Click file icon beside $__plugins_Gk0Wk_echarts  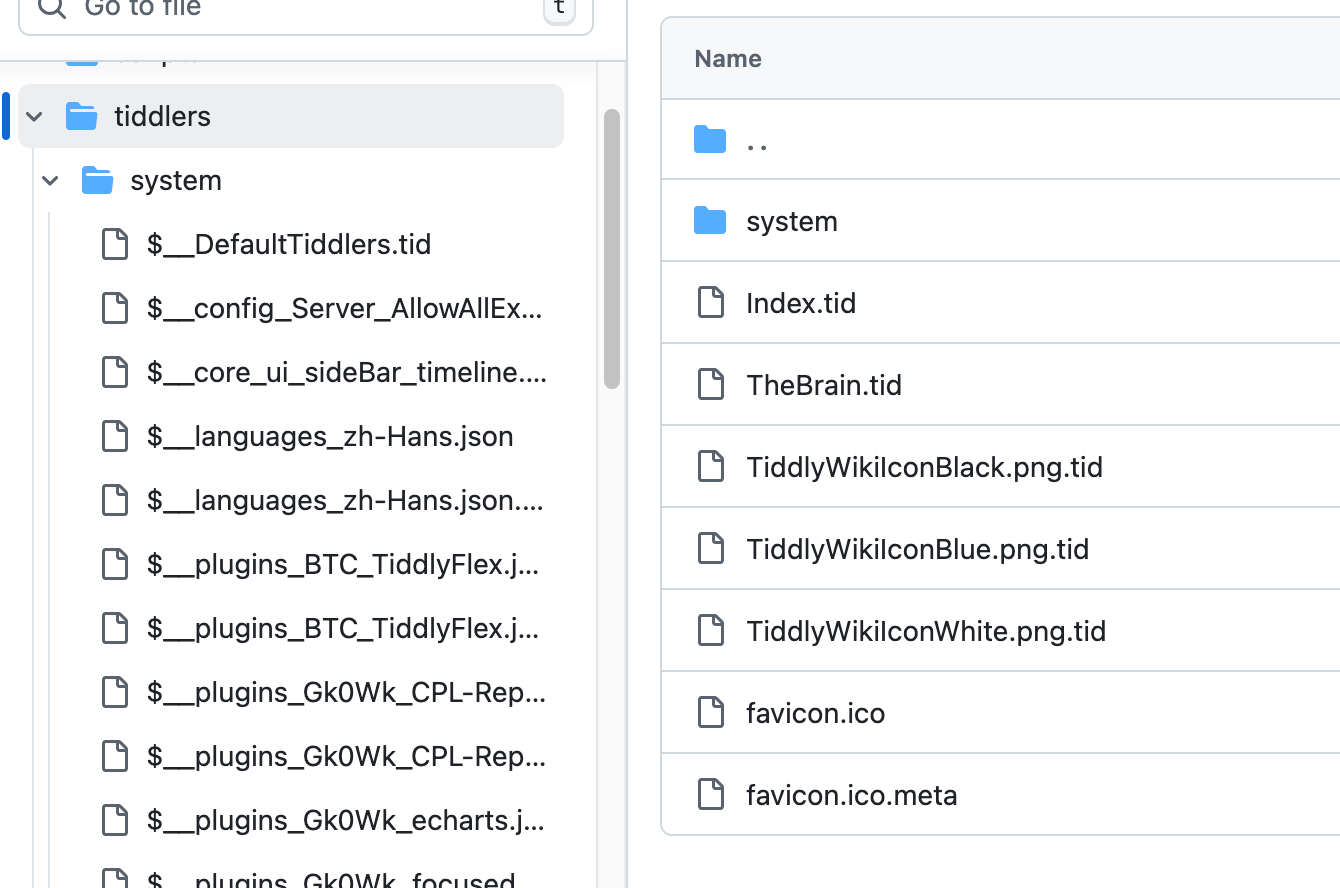coord(115,821)
